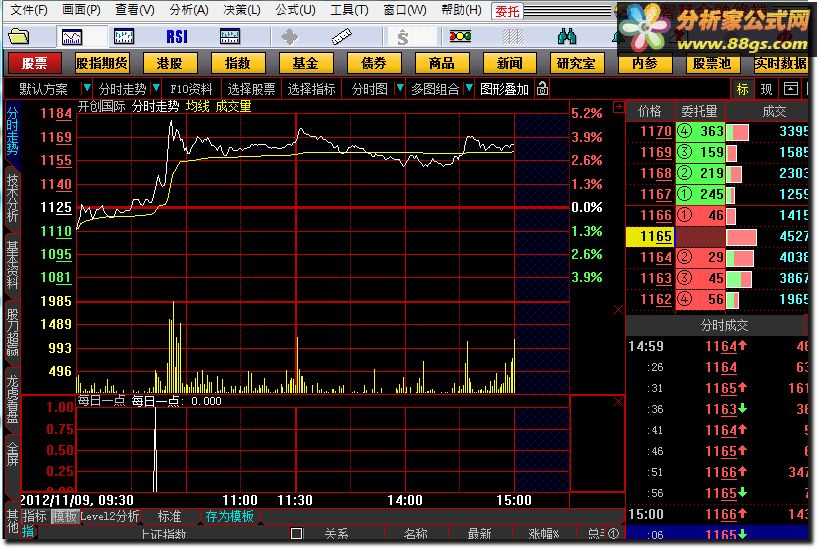
Task: Close the volume sub-panel with red X
Action: click(x=618, y=310)
